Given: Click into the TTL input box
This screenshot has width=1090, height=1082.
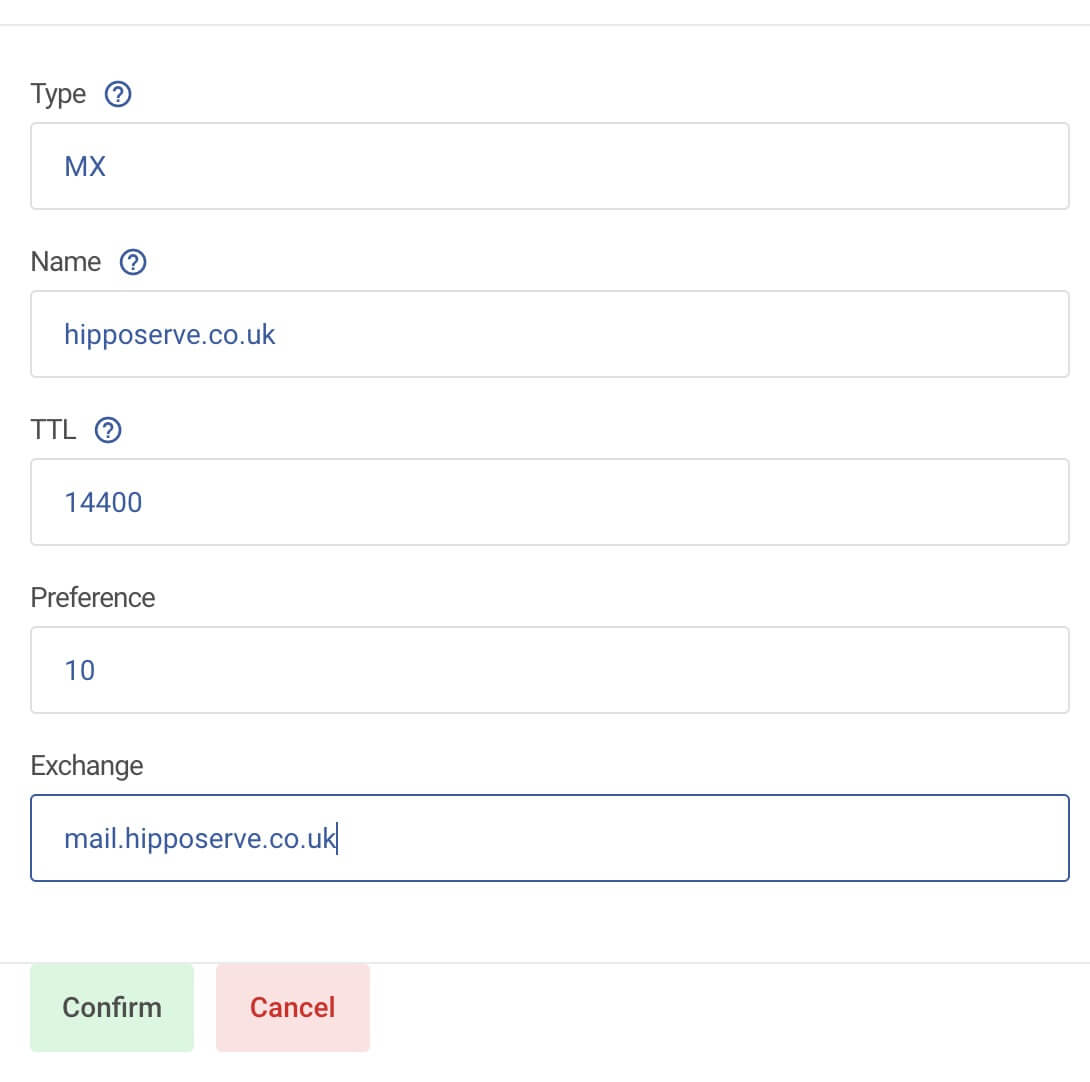Looking at the screenshot, I should coord(550,502).
